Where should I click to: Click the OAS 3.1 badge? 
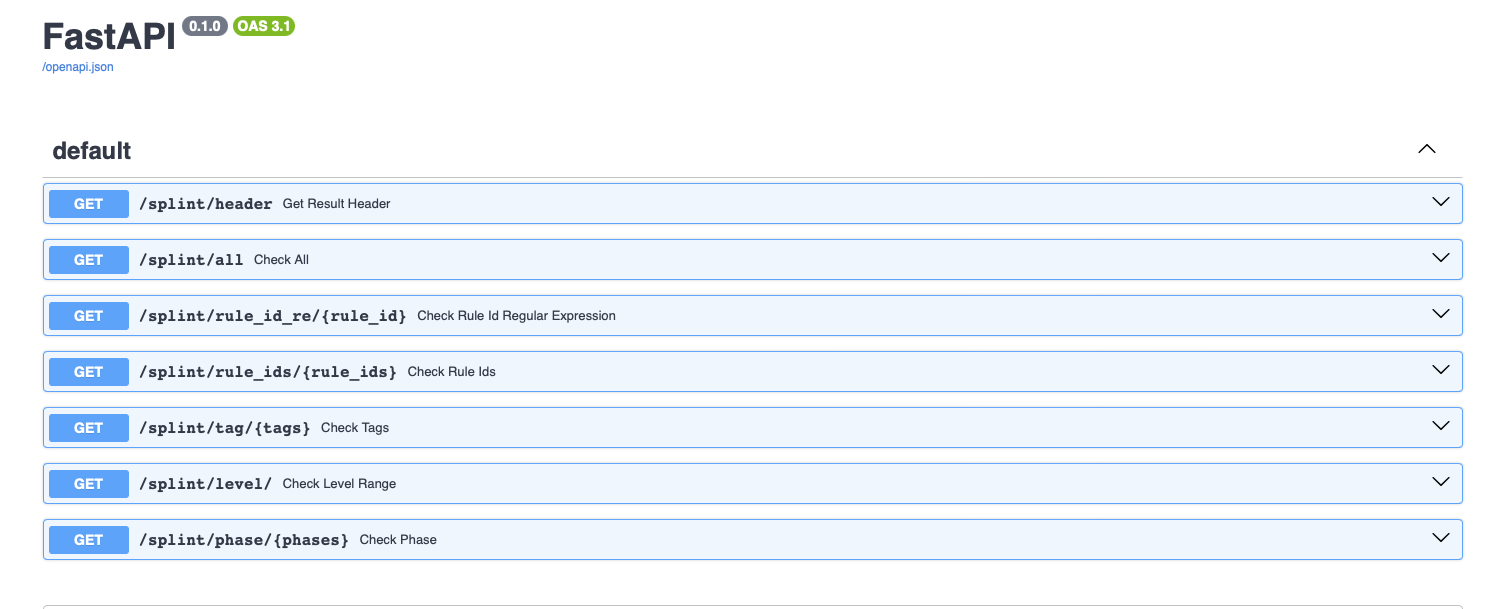(x=264, y=26)
